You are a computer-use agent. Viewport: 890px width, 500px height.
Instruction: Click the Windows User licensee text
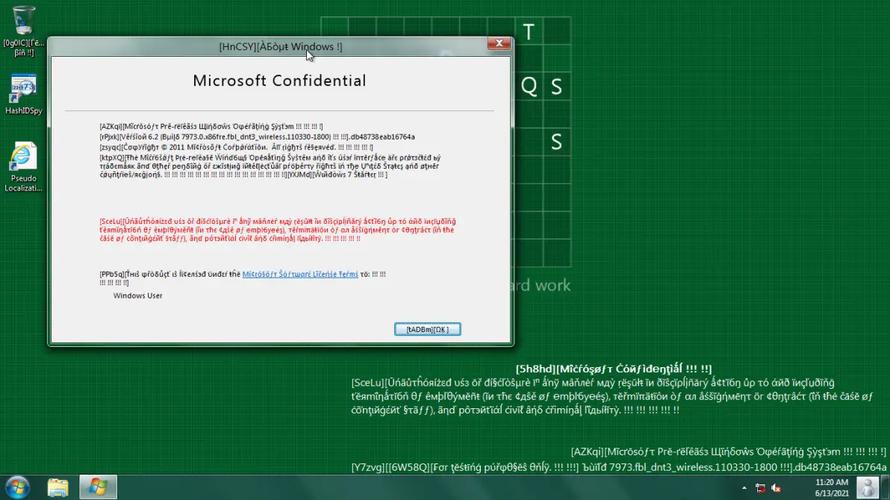click(138, 296)
